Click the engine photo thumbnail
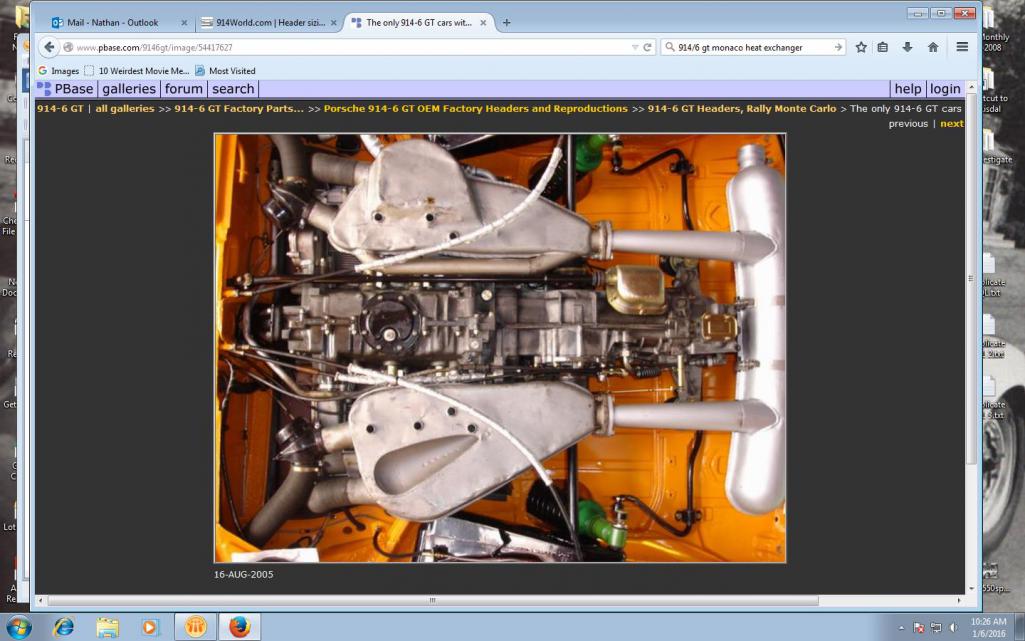The image size is (1025, 641). (x=500, y=348)
